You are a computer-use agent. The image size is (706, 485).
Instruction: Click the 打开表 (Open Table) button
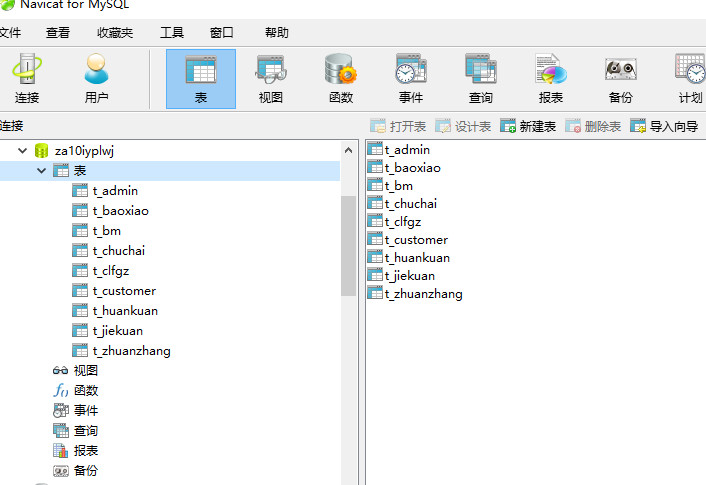click(398, 127)
